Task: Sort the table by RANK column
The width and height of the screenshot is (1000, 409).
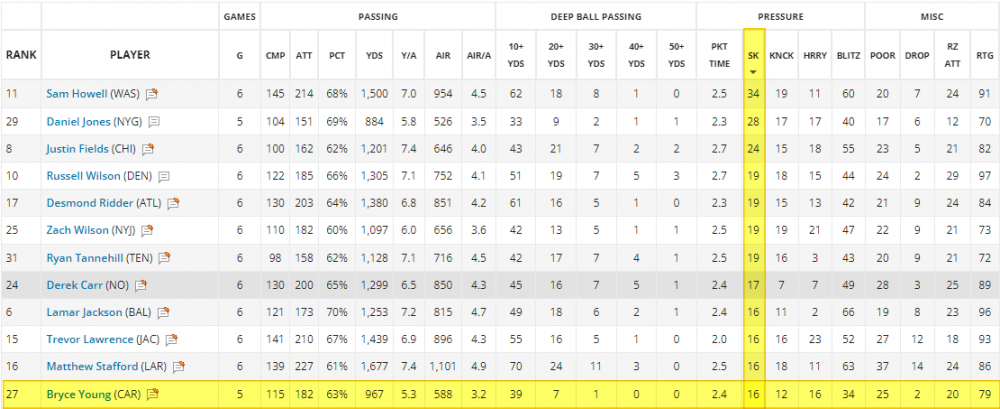Action: tap(23, 54)
